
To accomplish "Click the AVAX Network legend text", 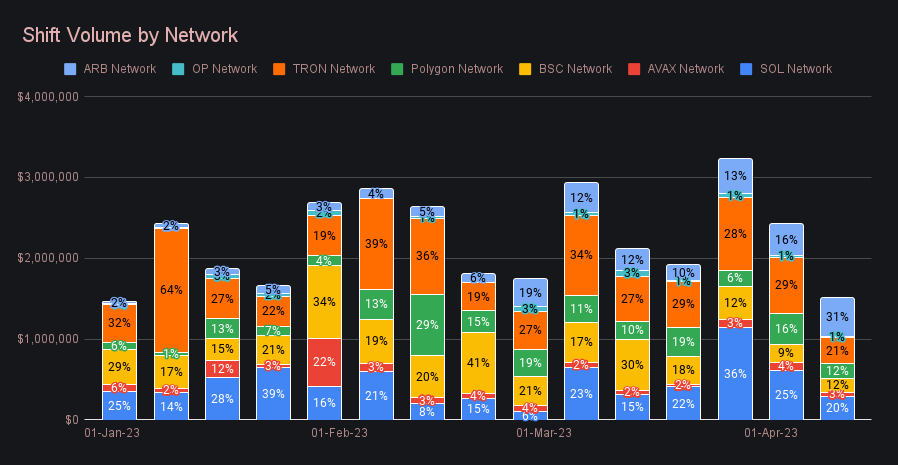I will pyautogui.click(x=685, y=69).
